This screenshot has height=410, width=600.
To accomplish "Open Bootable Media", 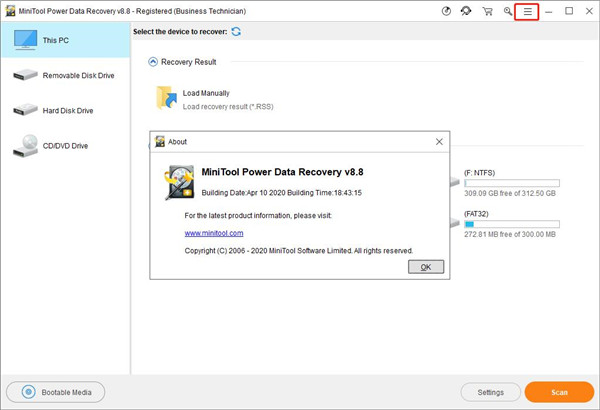I will [x=55, y=392].
